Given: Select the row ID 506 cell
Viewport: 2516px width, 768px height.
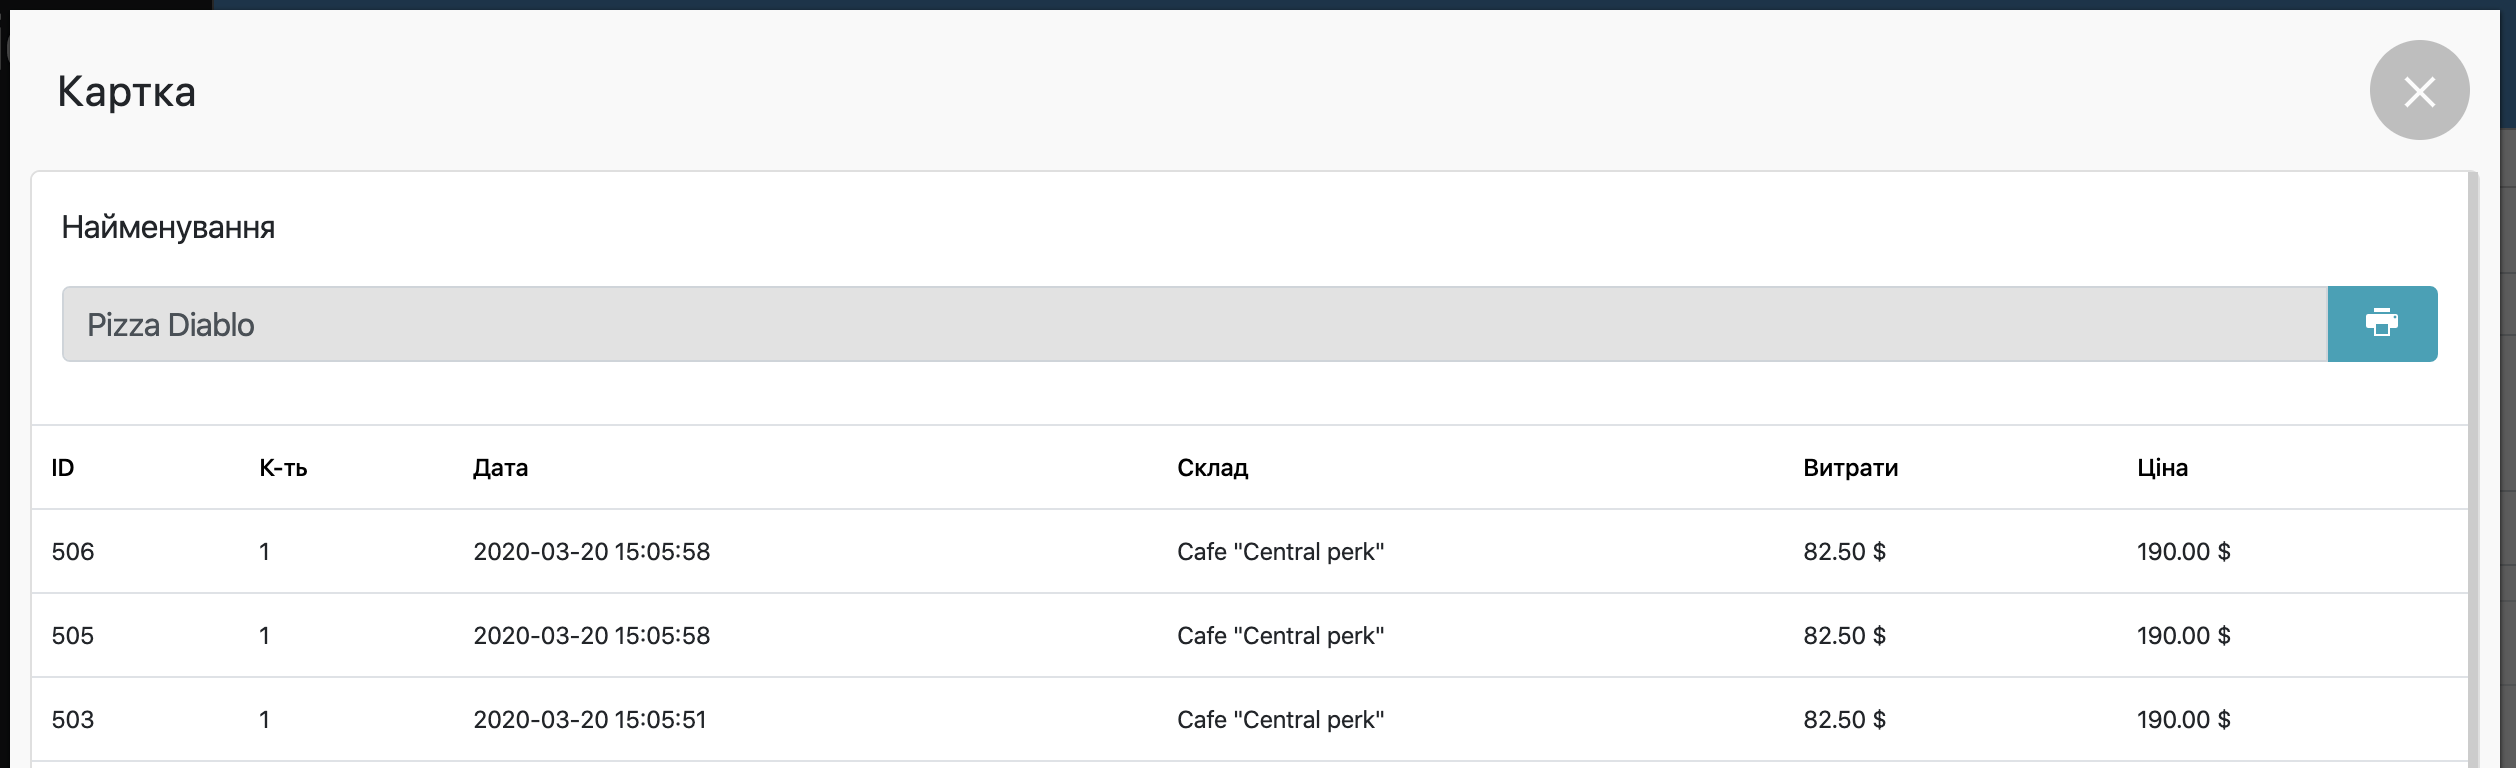Looking at the screenshot, I should point(73,552).
